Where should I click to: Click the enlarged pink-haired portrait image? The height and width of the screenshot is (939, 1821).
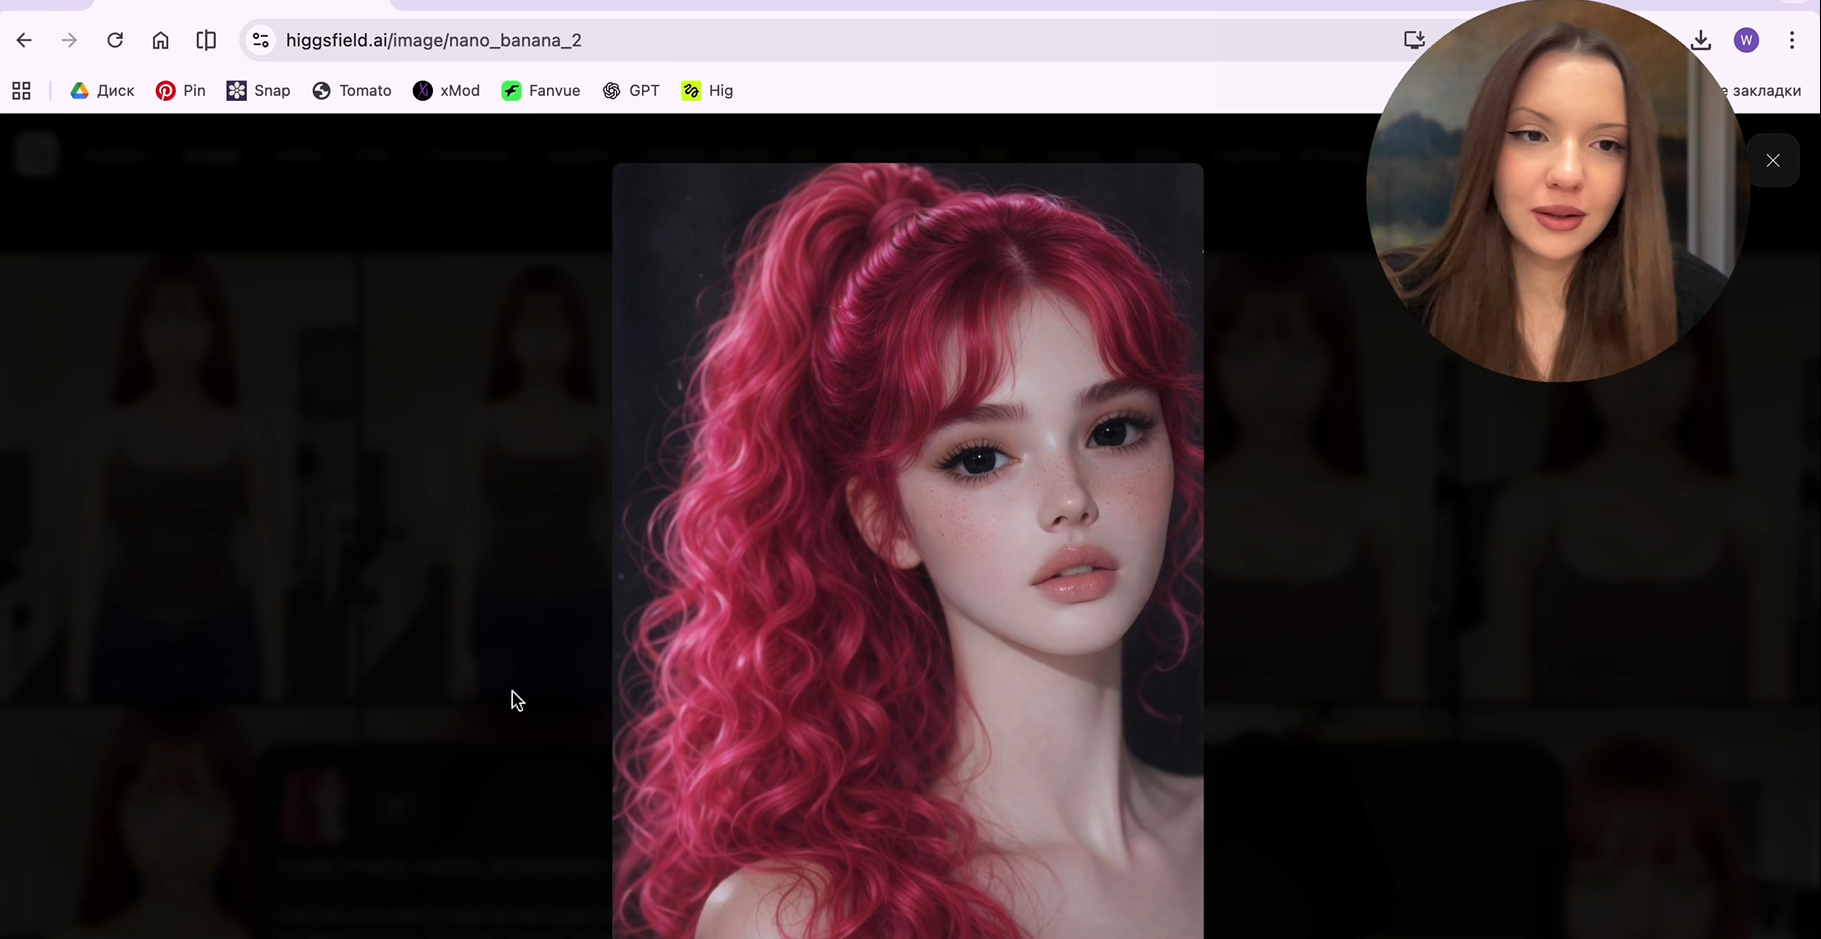[x=908, y=551]
